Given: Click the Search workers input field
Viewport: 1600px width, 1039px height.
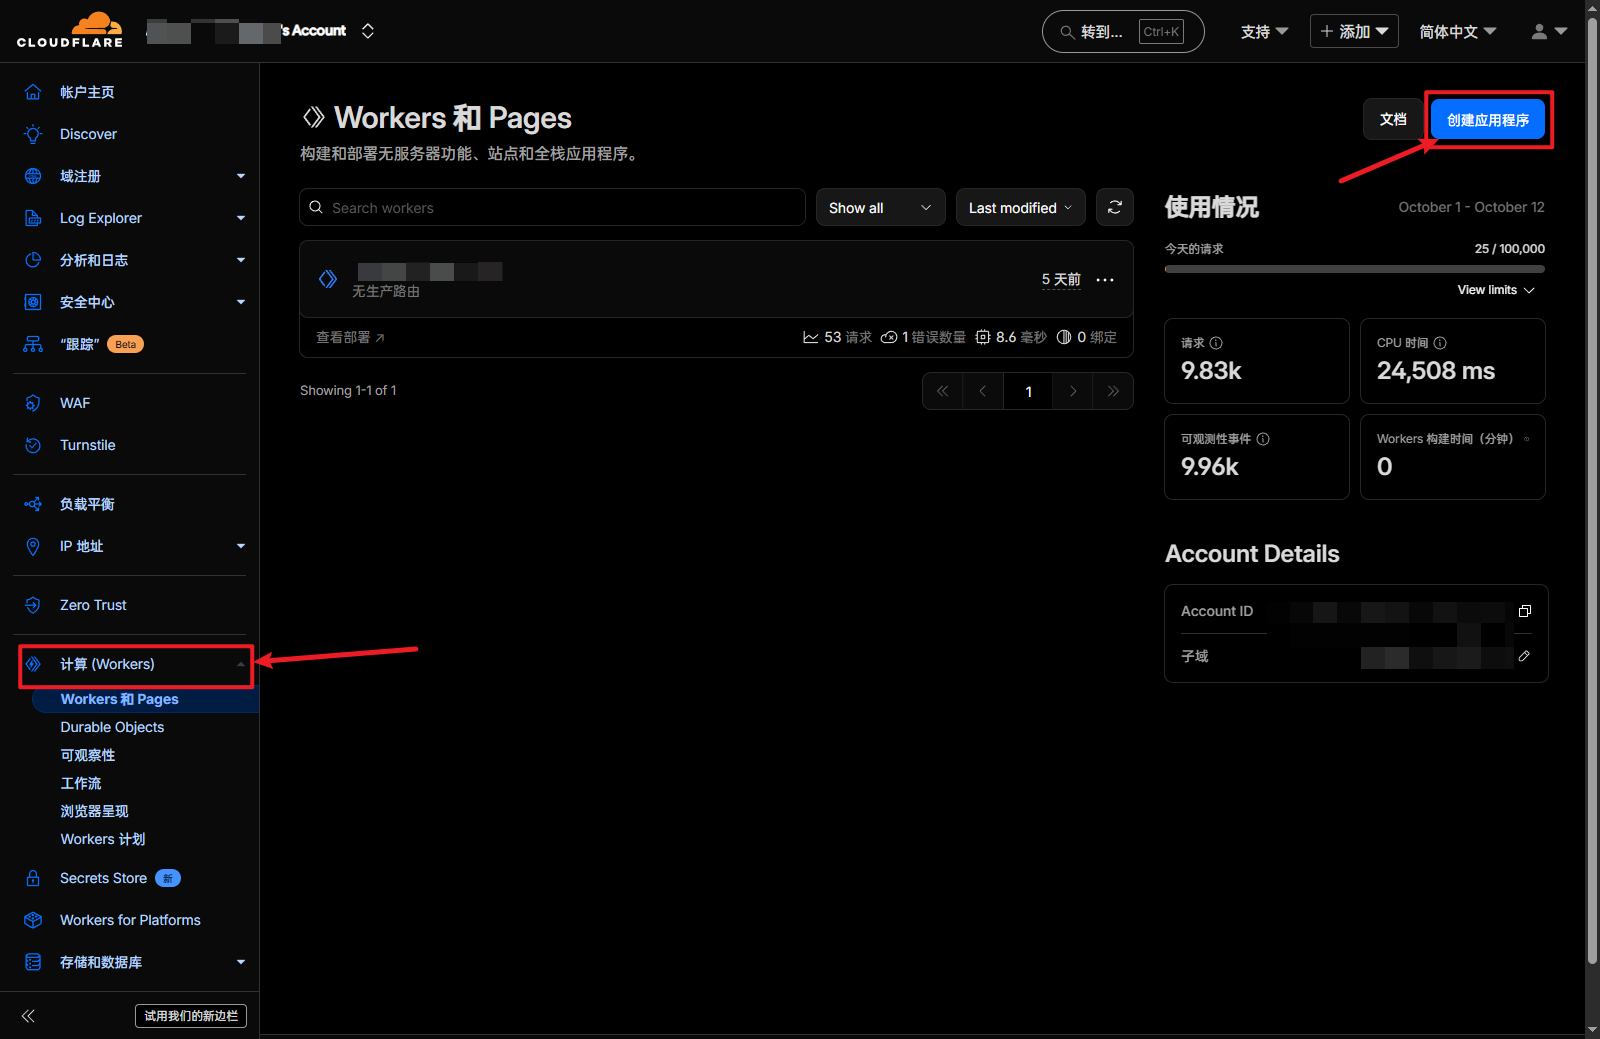Looking at the screenshot, I should (x=550, y=207).
